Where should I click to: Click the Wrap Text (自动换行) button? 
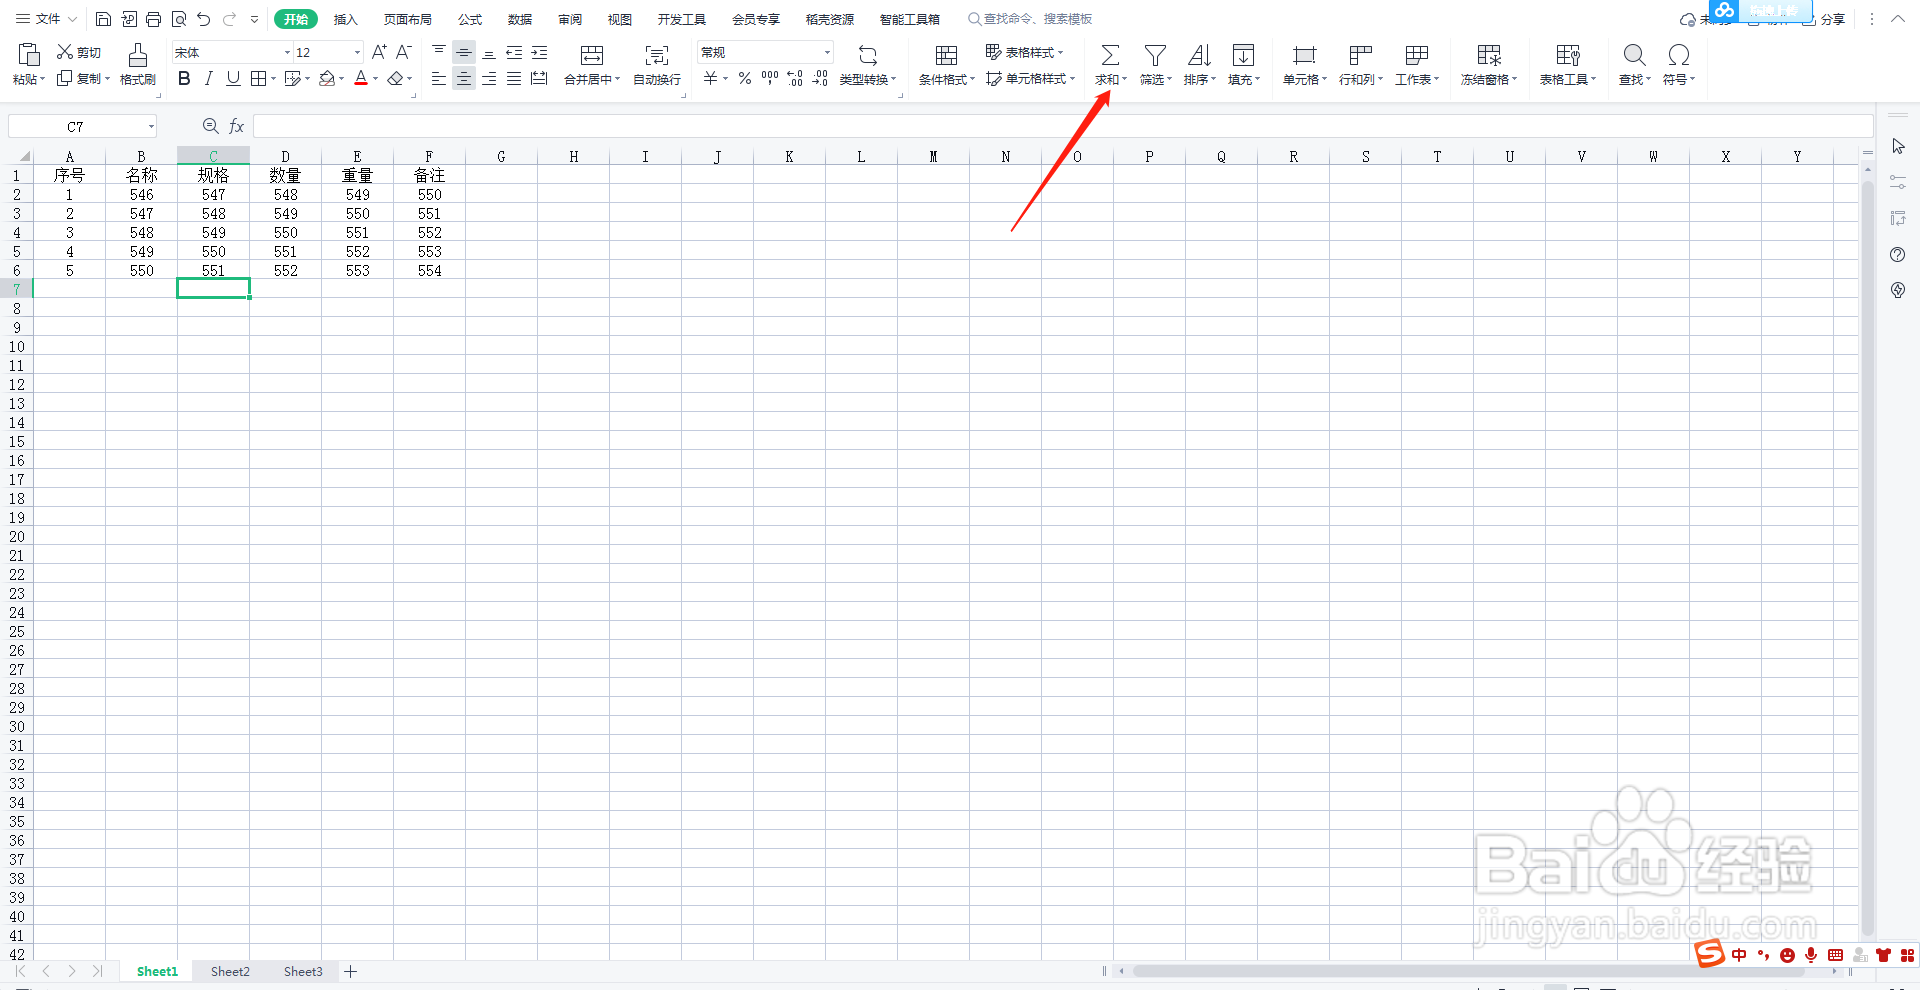(657, 64)
